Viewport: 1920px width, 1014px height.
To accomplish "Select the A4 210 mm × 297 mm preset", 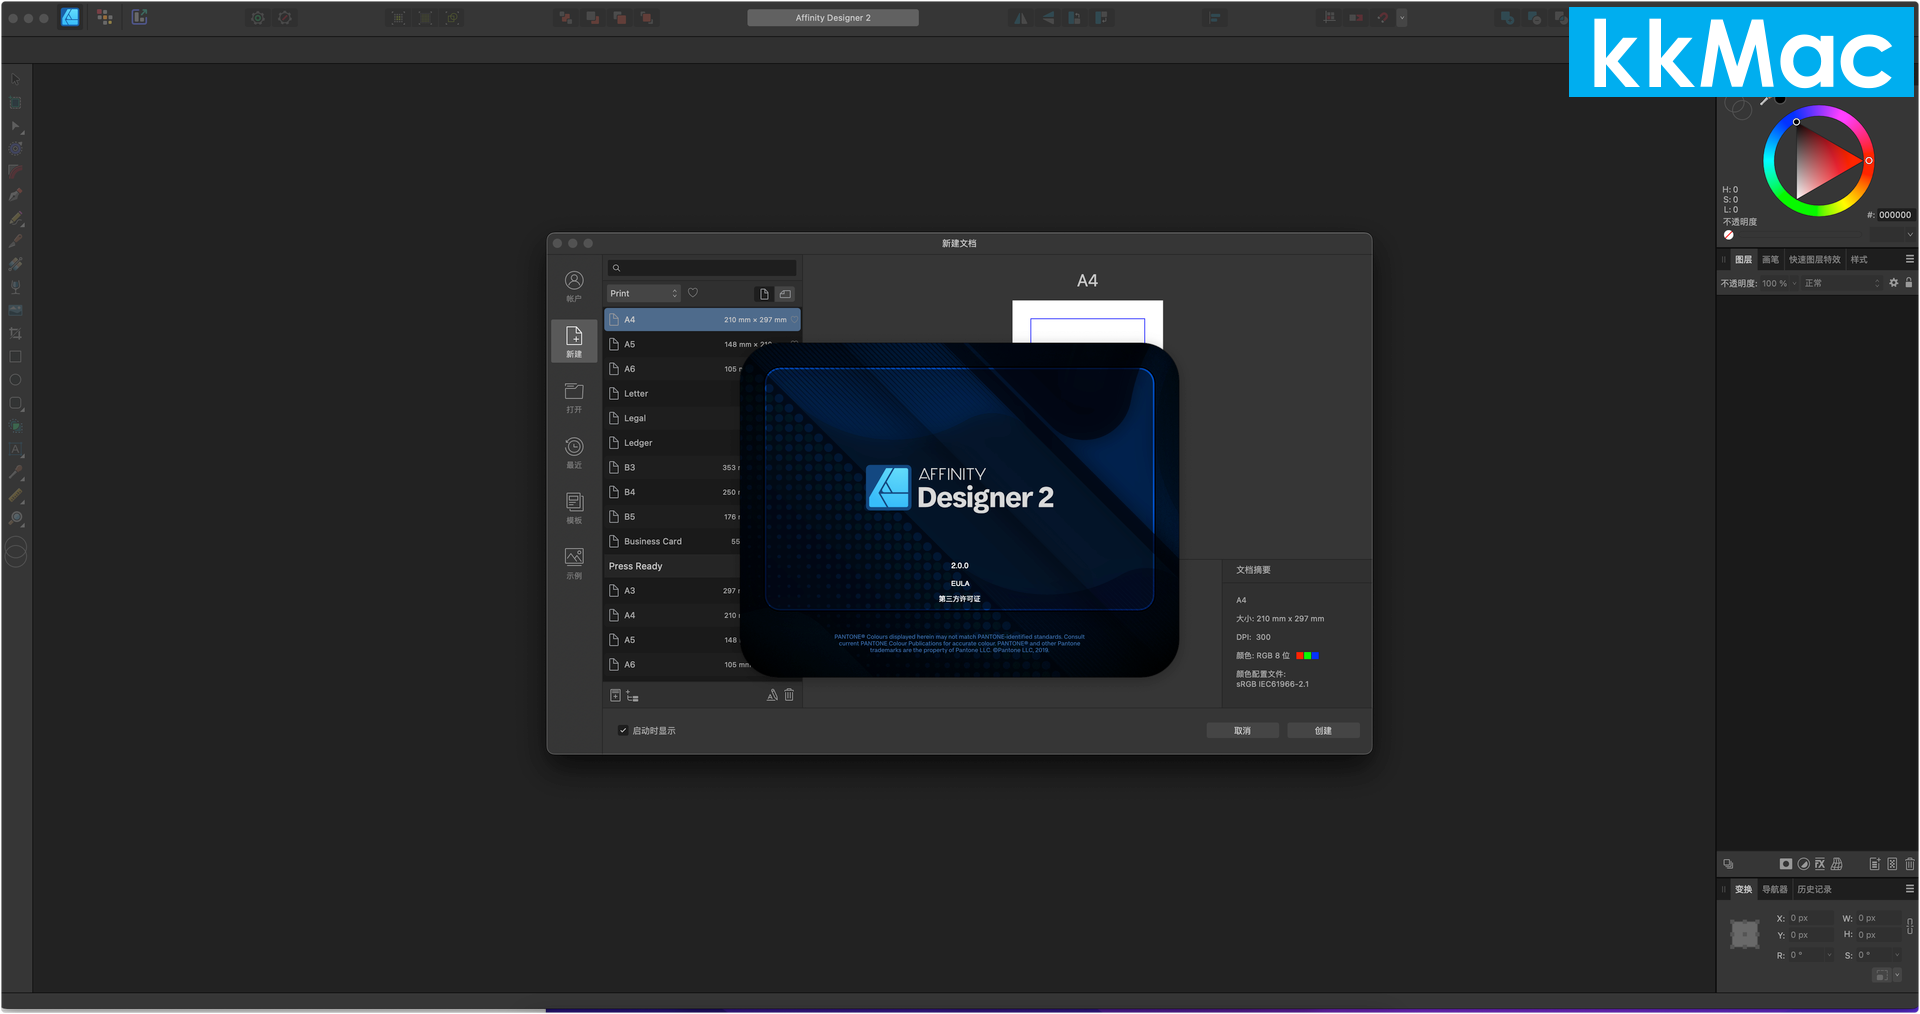I will 702,320.
